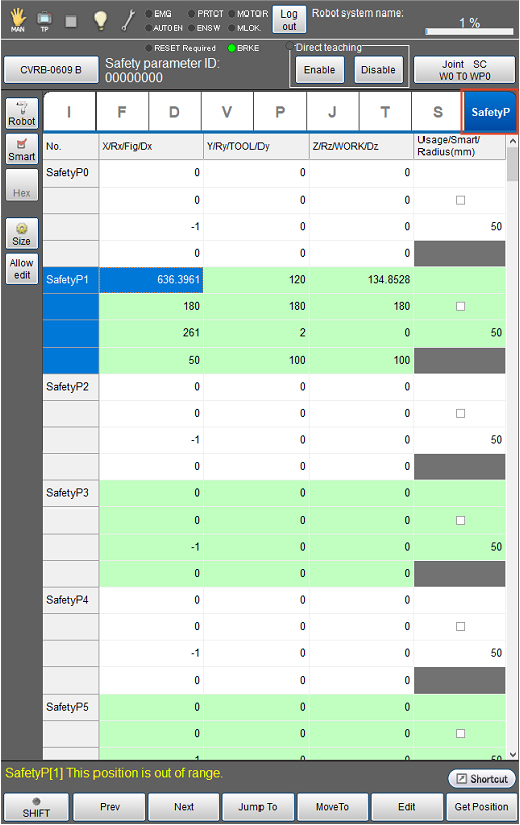This screenshot has height=825, width=520.
Task: Toggle the SafetyP3 usage checkbox
Action: coord(461,520)
